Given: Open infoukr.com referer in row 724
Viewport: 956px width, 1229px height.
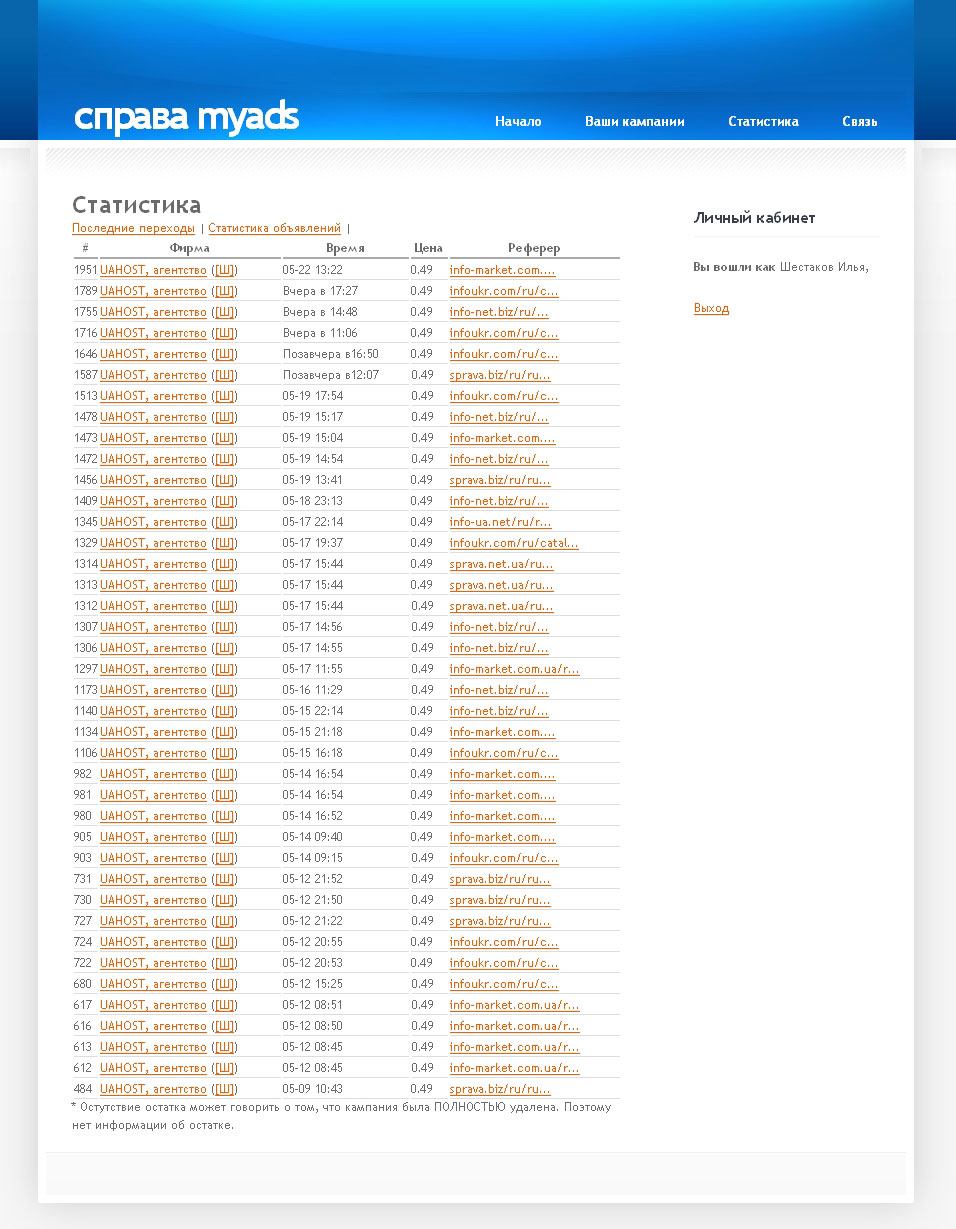Looking at the screenshot, I should [504, 942].
